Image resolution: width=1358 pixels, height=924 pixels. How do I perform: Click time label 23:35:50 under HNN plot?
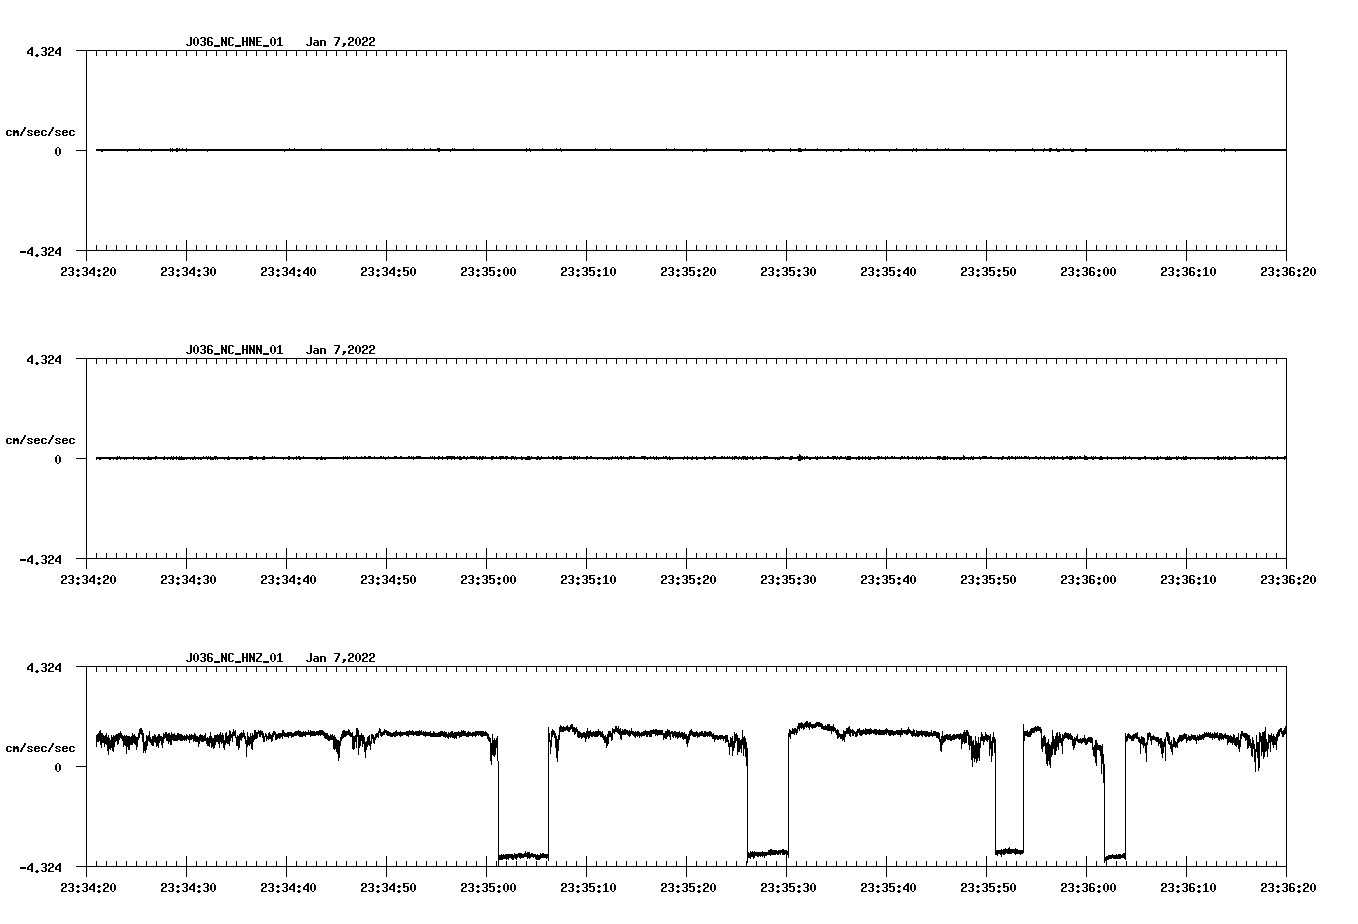point(987,579)
